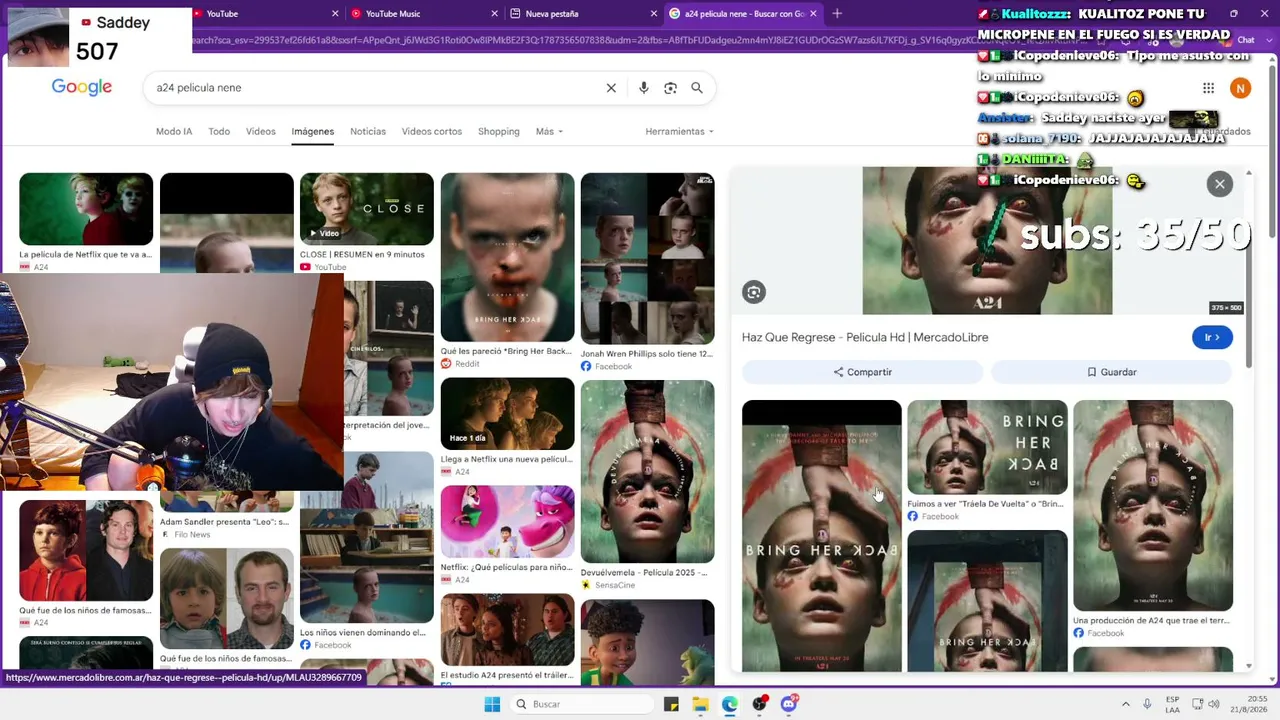Open 'La película de Netflix que te va a...' result
The width and height of the screenshot is (1280, 720).
[x=86, y=209]
